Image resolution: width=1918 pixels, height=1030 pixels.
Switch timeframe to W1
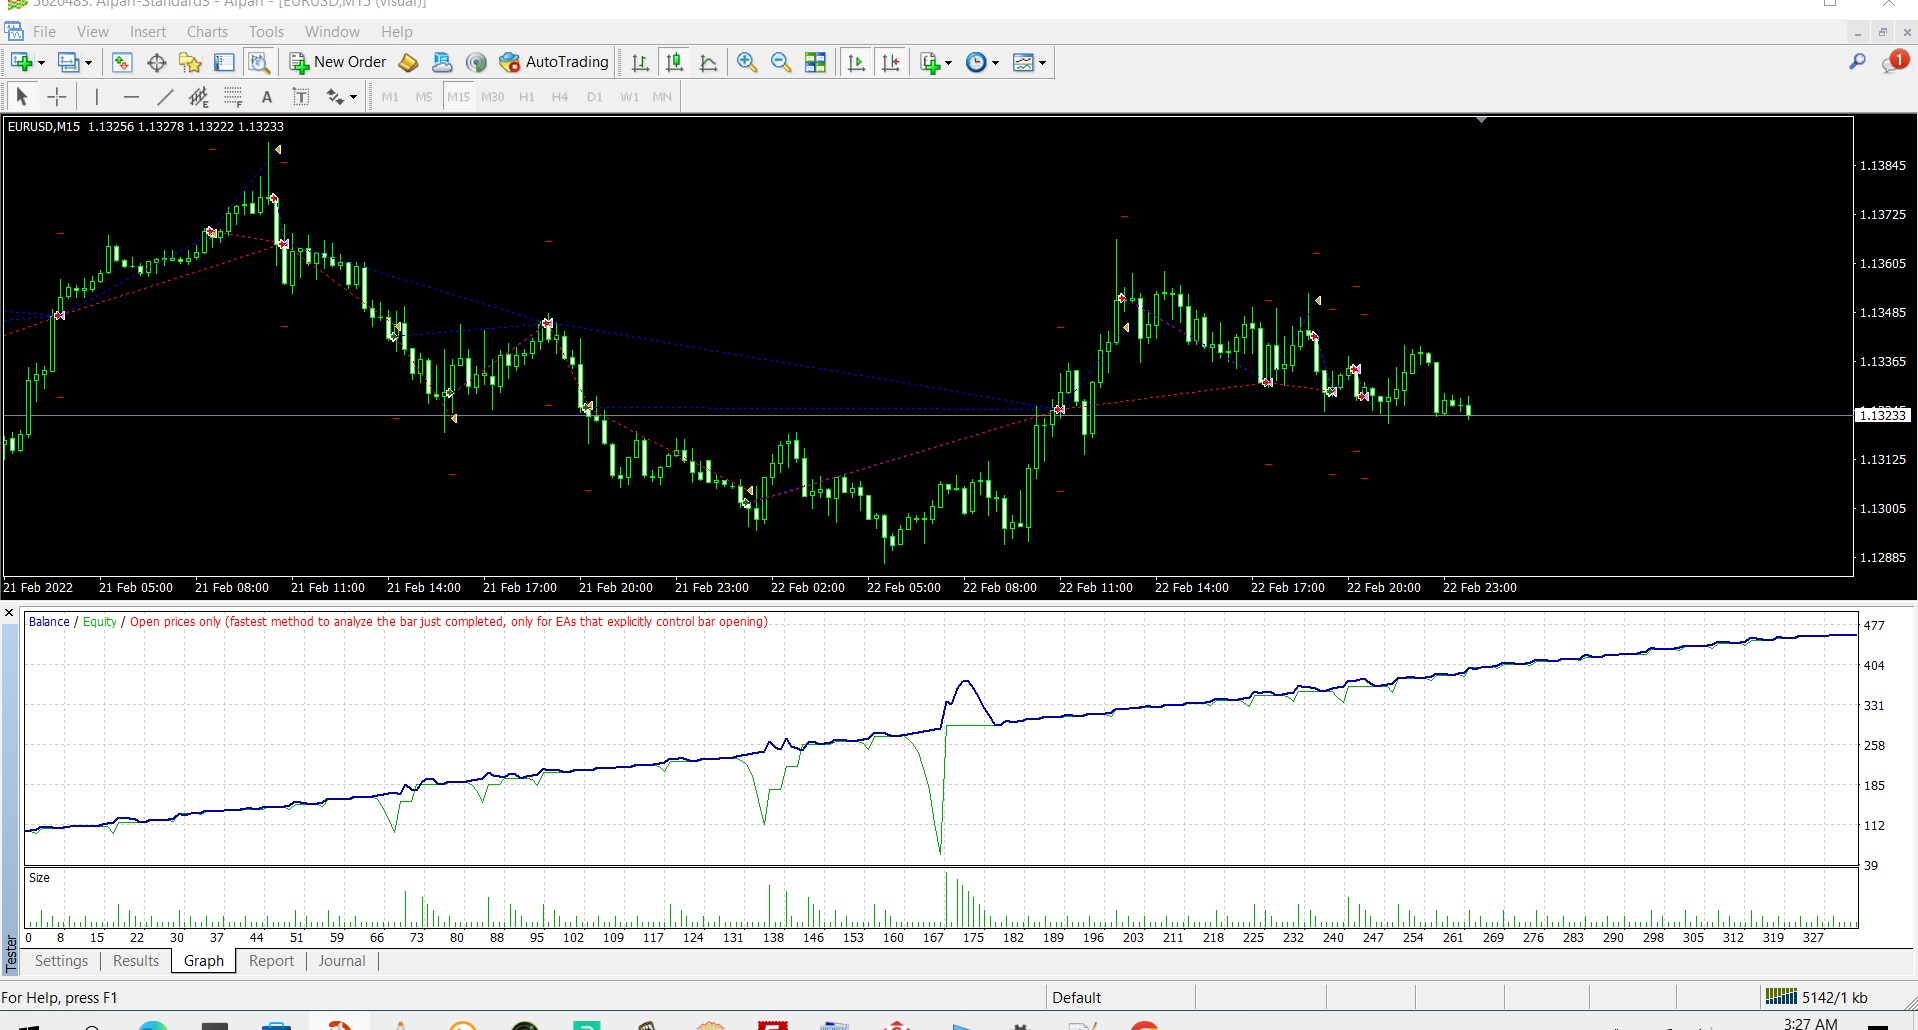pos(629,97)
